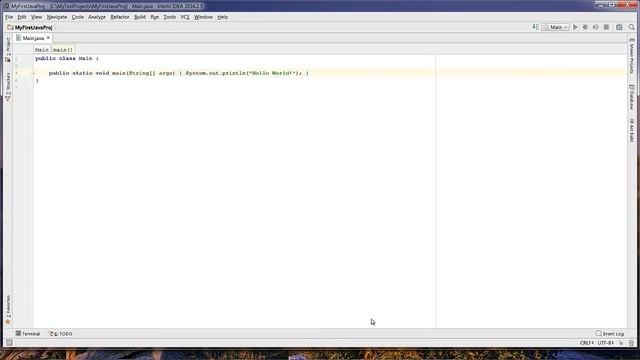Viewport: 640px width, 360px height.
Task: Toggle read-only lock icon in status bar
Action: (622, 343)
